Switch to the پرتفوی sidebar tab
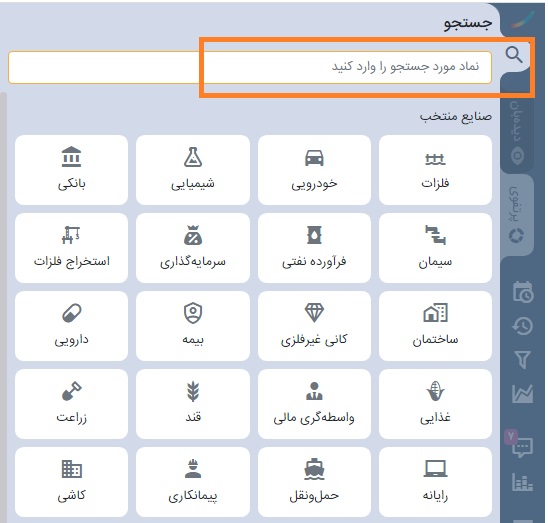Image resolution: width=548 pixels, height=523 pixels. [x=517, y=215]
